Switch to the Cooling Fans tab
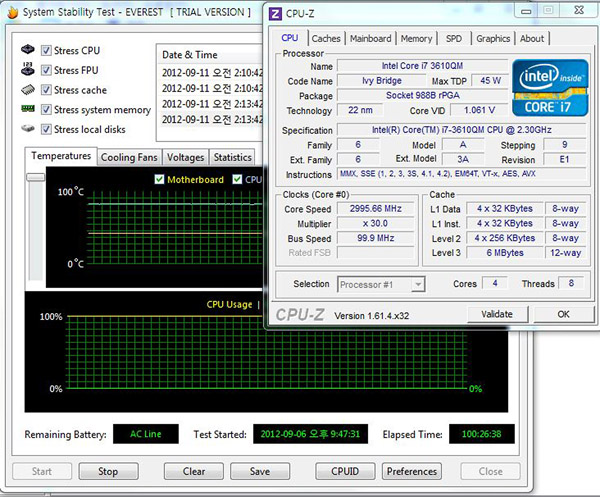The image size is (600, 497). 129,157
